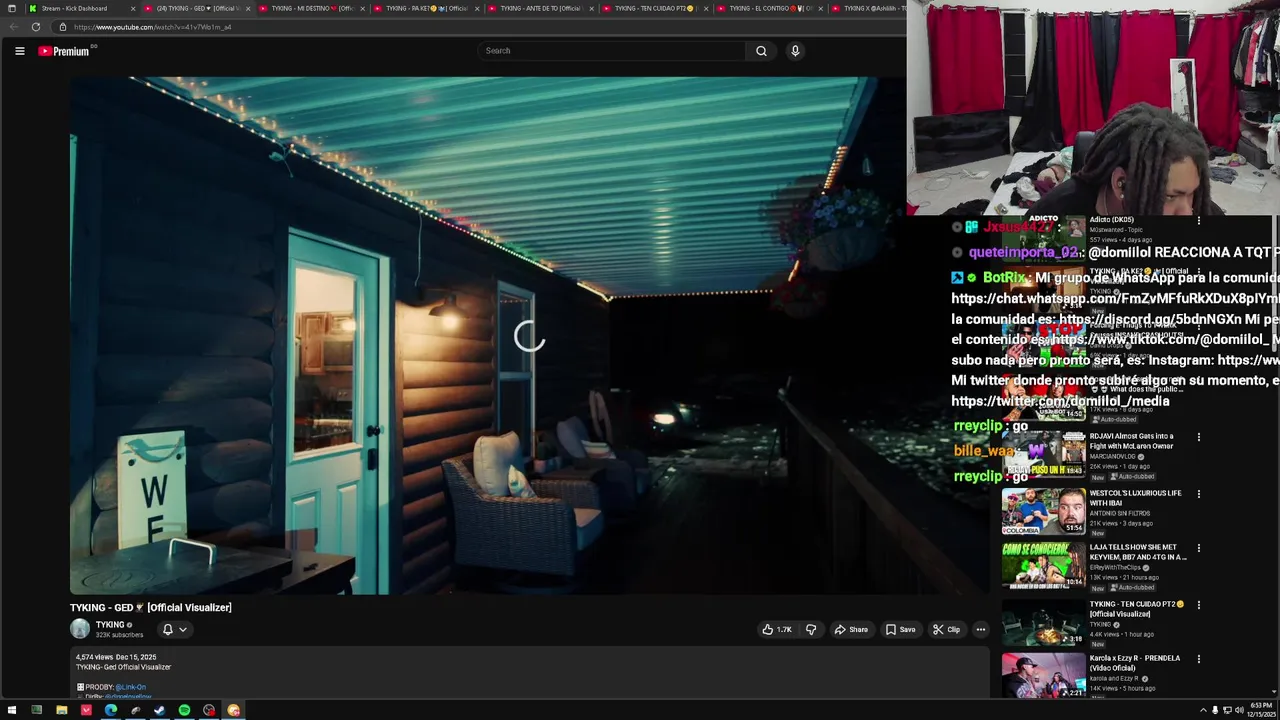This screenshot has width=1280, height=720.
Task: Switch to TYKING - ANTE DE TO tab
Action: (540, 8)
